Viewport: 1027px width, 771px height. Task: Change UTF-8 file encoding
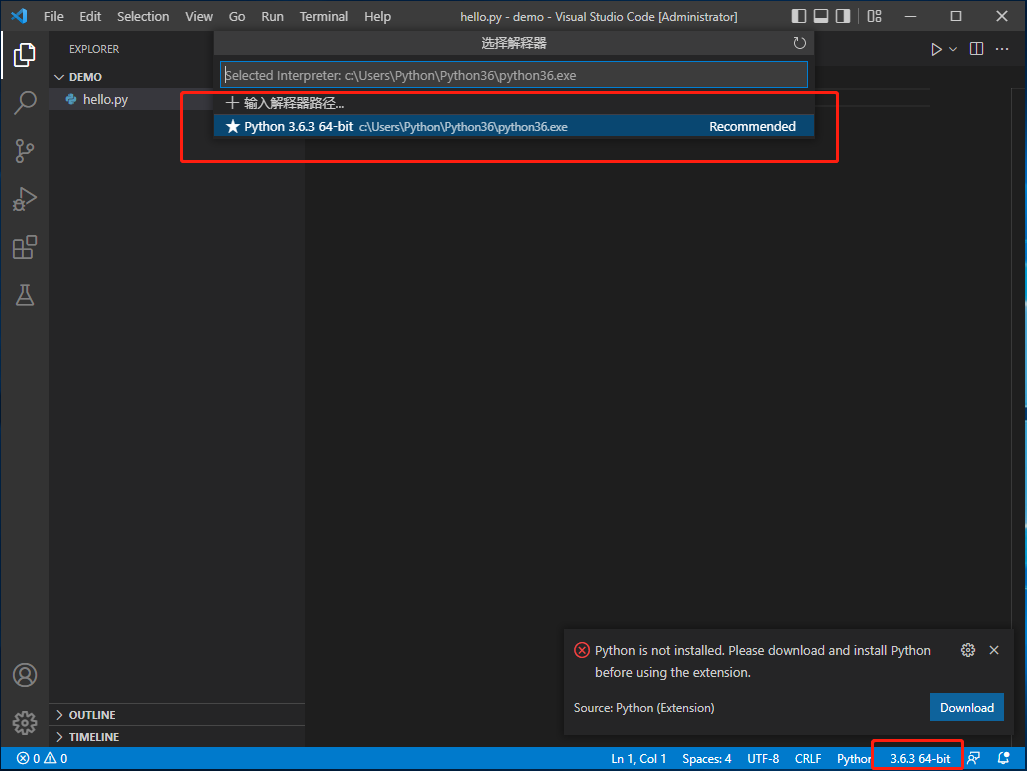(763, 759)
